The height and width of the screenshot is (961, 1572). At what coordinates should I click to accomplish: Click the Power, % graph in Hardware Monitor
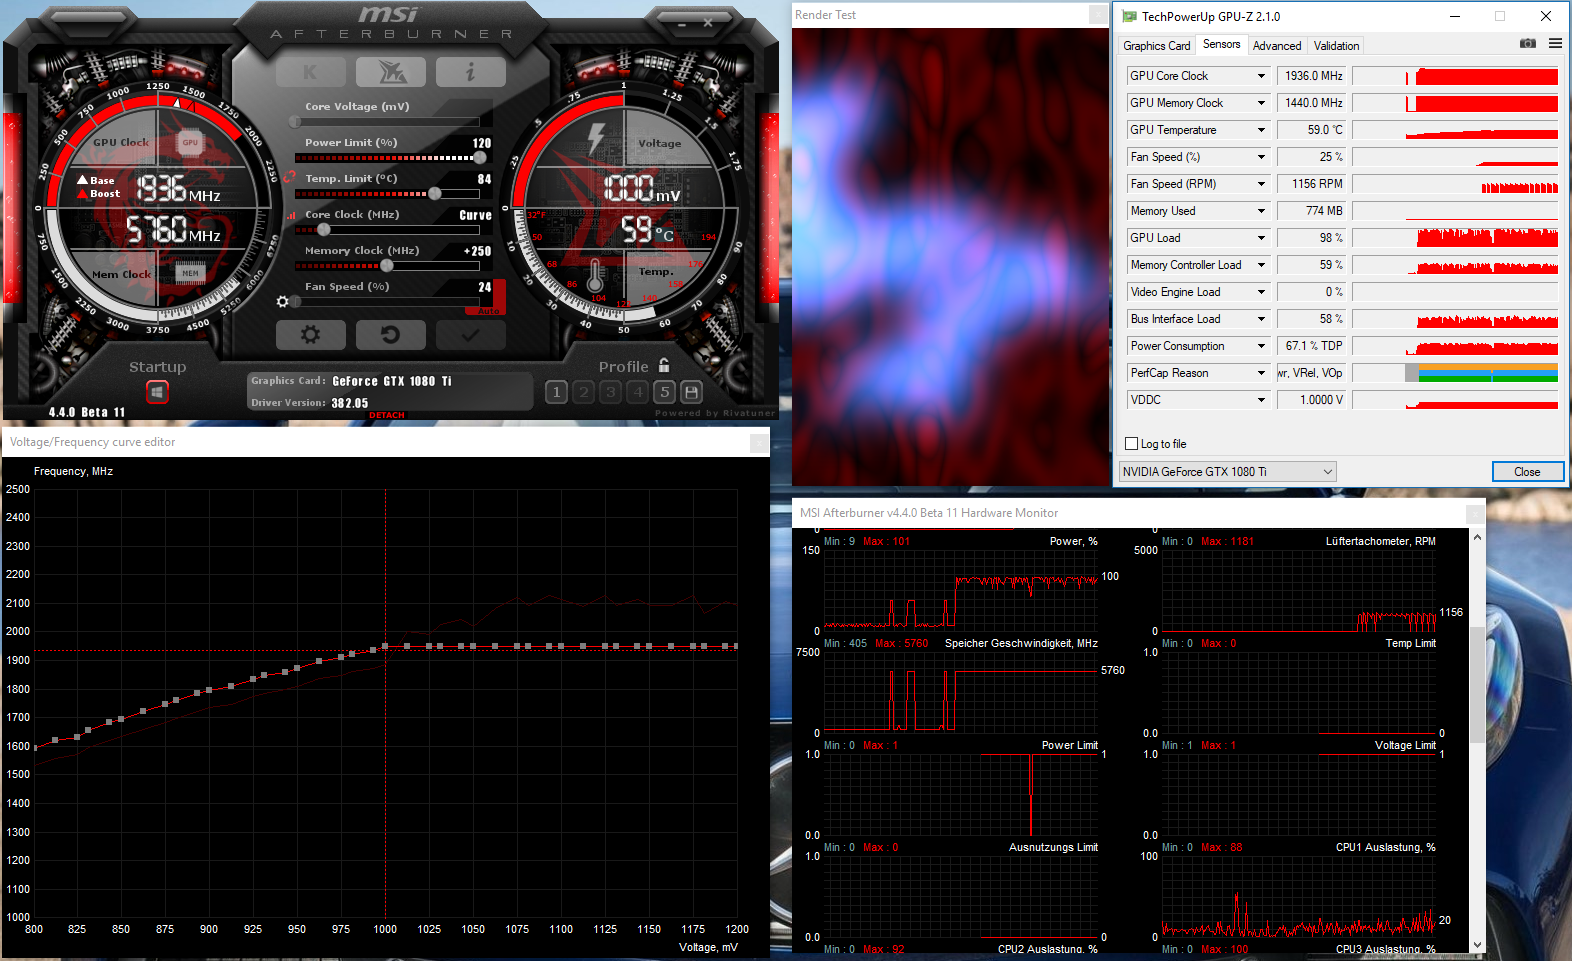point(960,590)
